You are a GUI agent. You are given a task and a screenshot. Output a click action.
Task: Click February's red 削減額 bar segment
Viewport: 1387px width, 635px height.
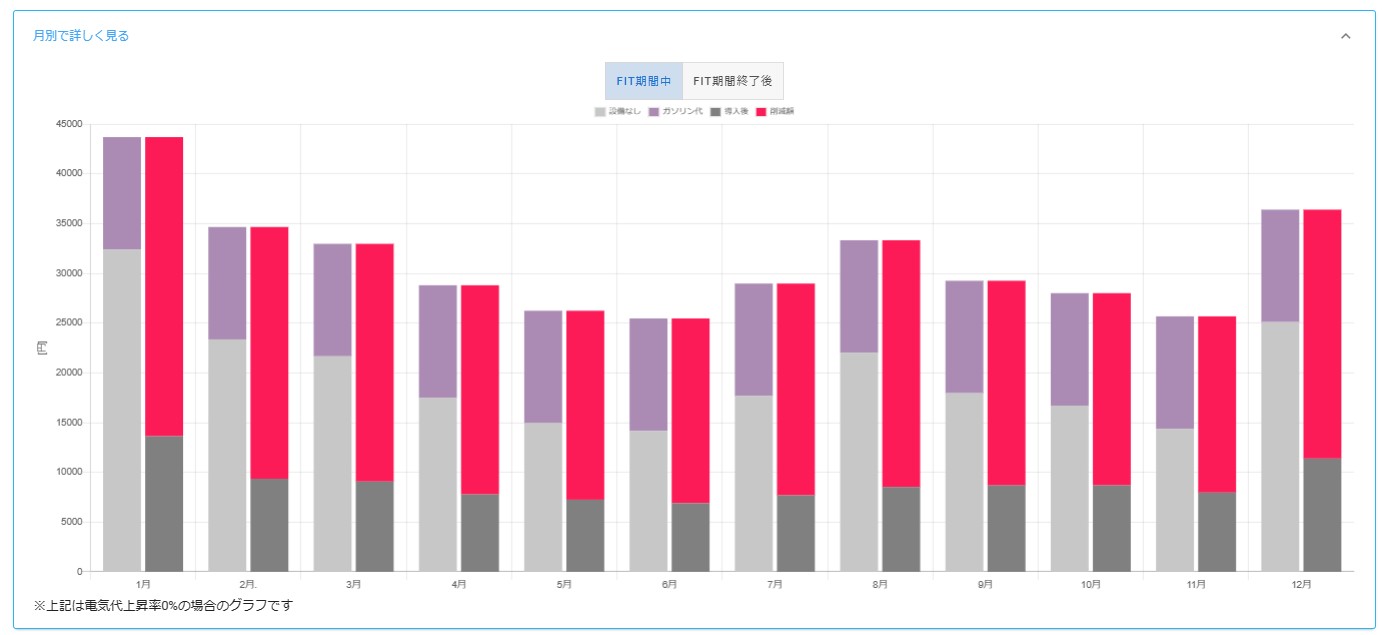tap(269, 353)
